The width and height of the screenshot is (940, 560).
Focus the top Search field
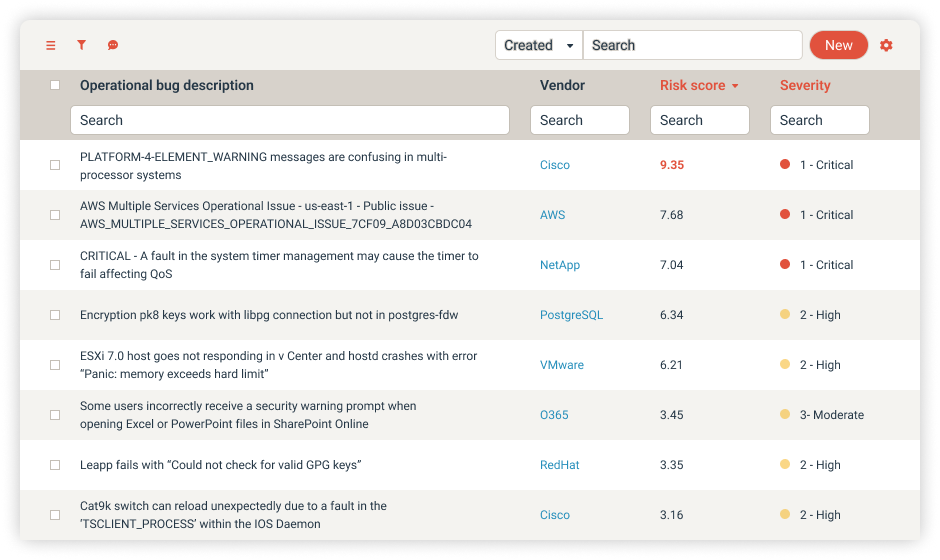tap(692, 45)
